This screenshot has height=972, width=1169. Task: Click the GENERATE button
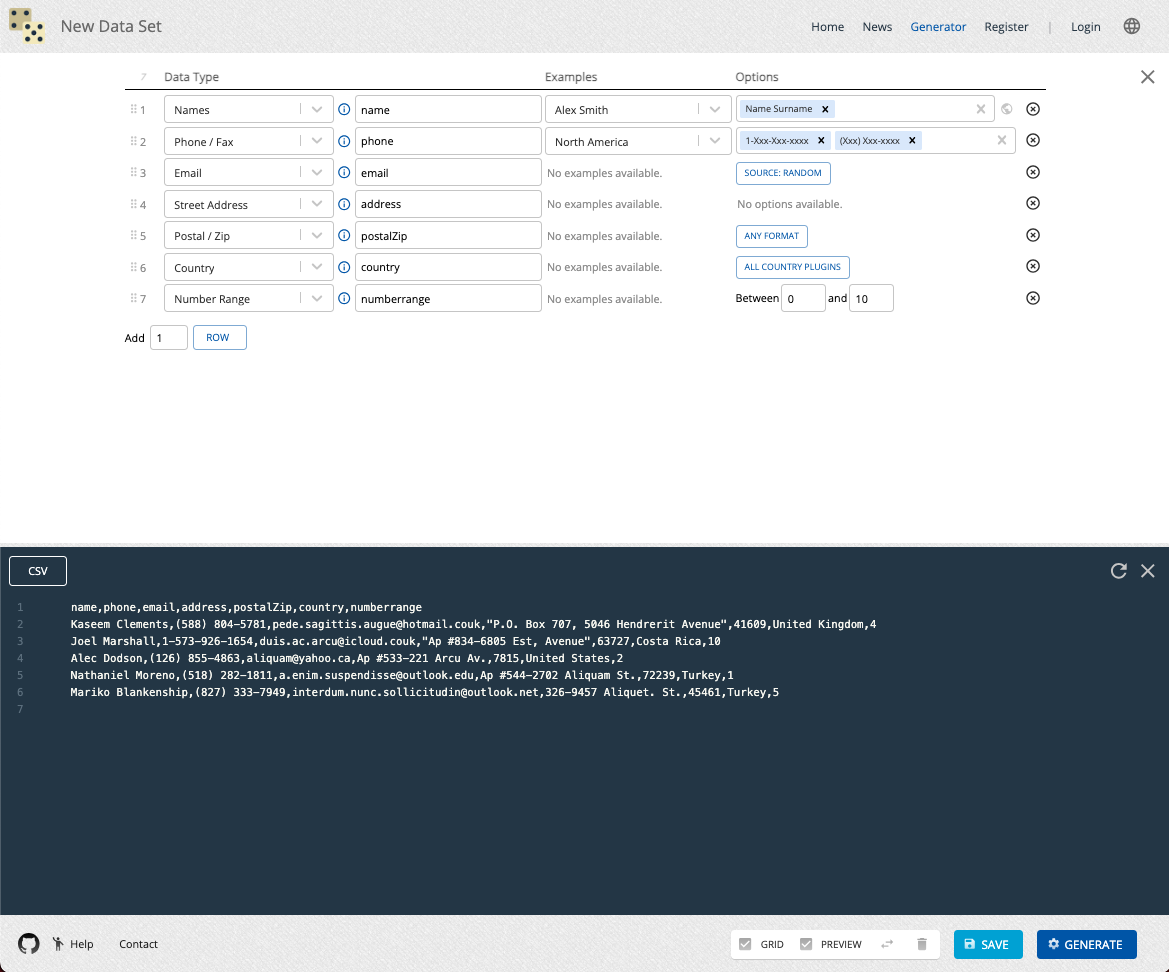(1086, 944)
